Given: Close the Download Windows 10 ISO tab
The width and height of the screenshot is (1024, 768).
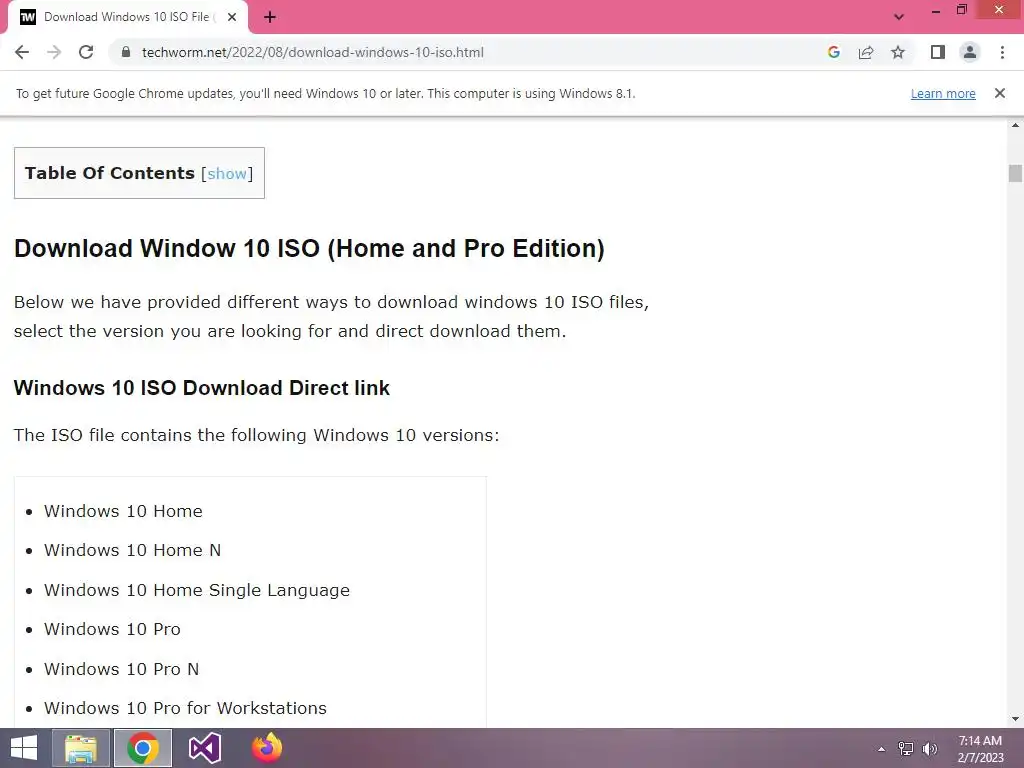Looking at the screenshot, I should [x=232, y=18].
